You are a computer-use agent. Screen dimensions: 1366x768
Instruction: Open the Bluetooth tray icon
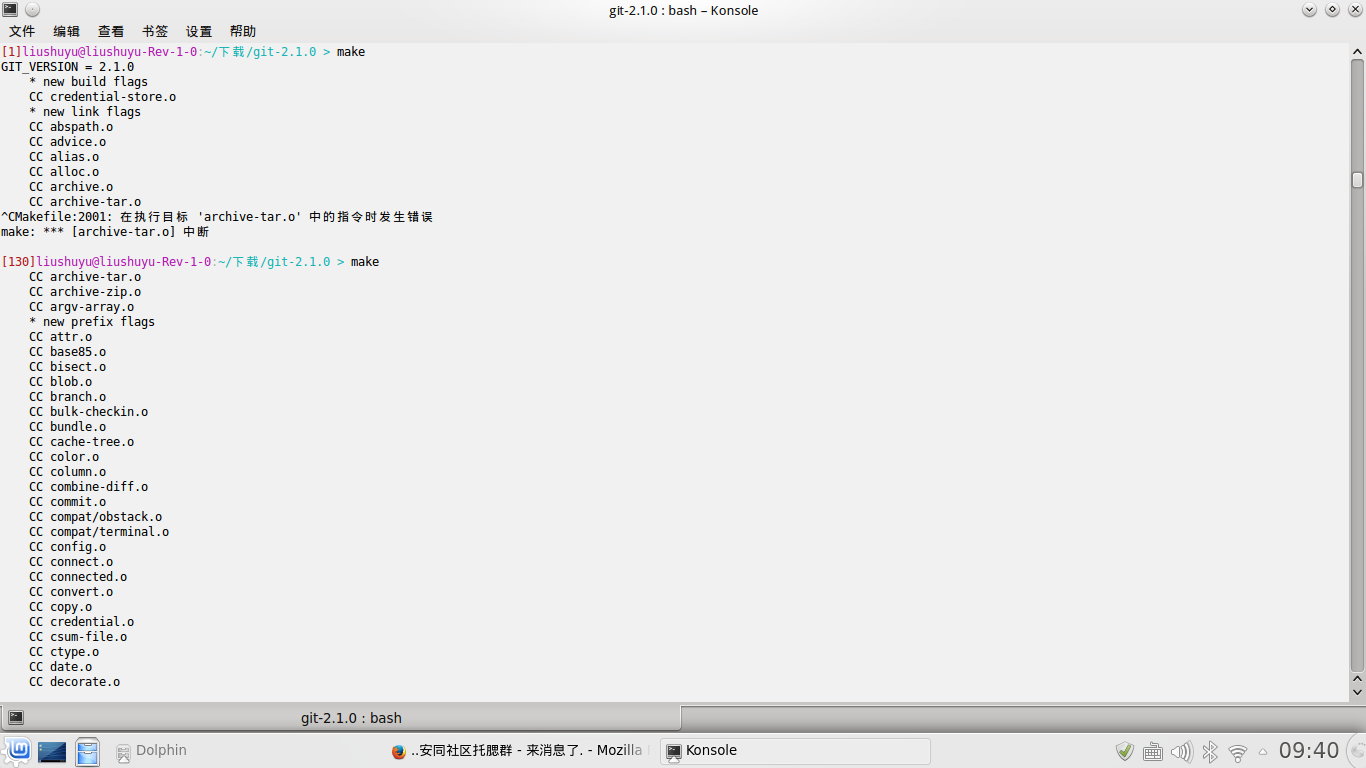[x=1210, y=751]
